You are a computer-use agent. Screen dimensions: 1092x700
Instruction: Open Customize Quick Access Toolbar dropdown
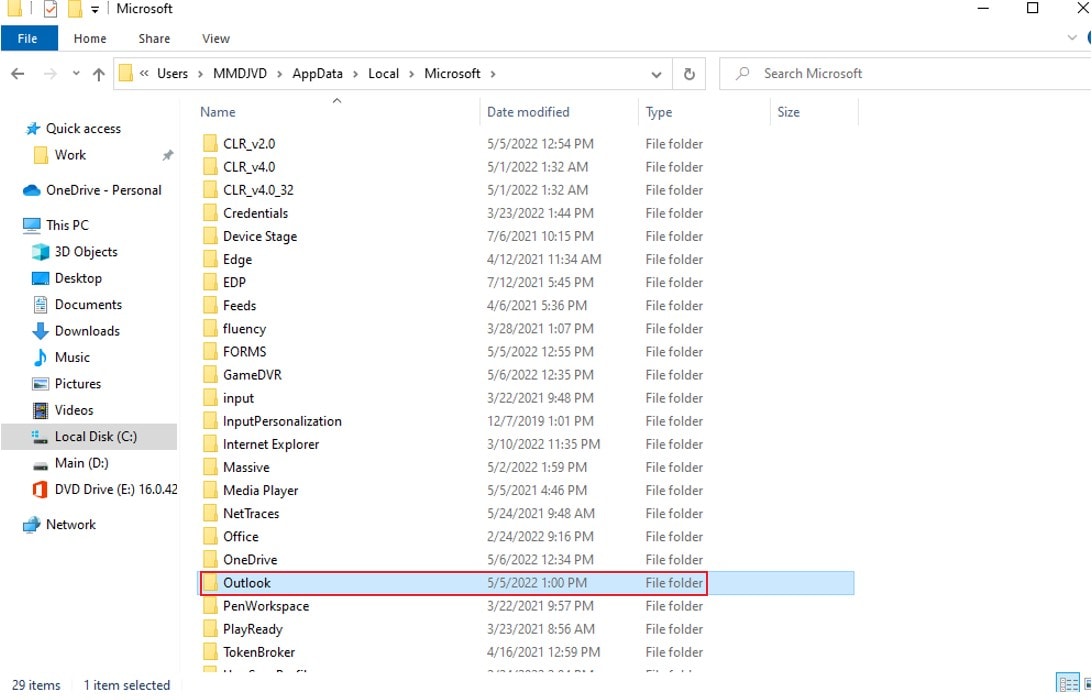click(95, 10)
